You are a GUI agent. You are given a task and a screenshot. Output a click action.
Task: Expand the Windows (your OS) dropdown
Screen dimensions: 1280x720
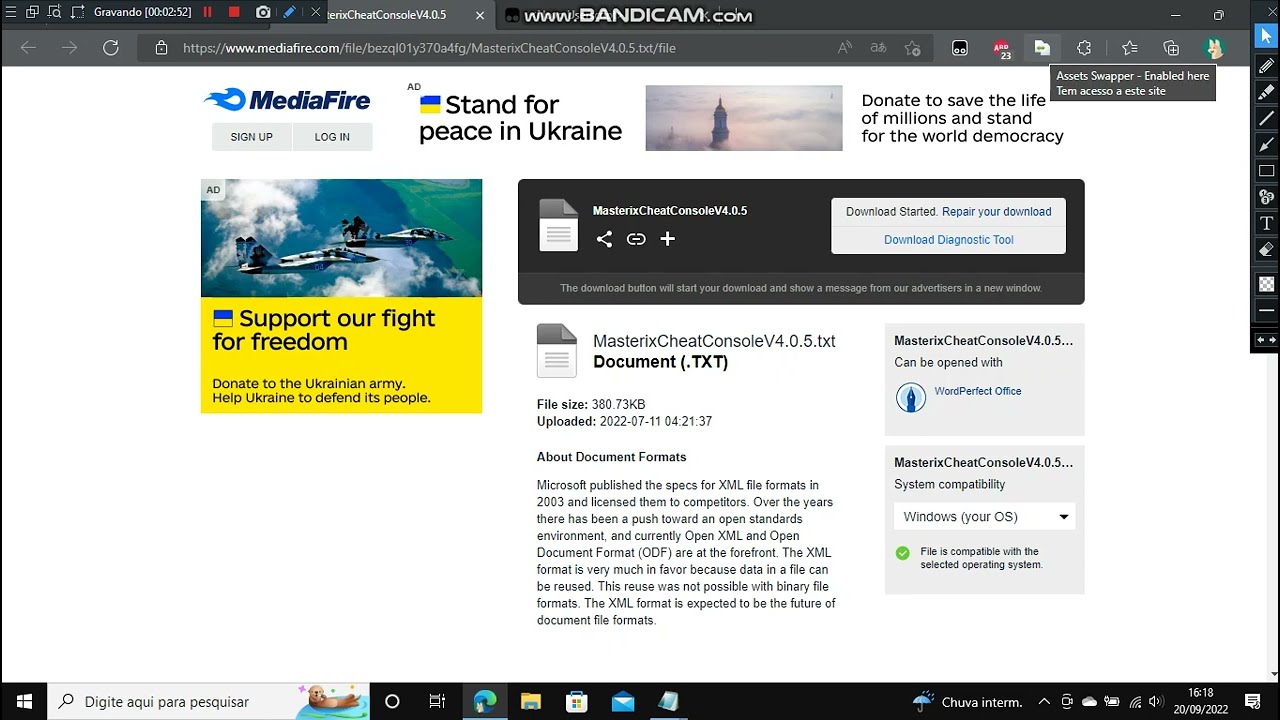pos(984,517)
